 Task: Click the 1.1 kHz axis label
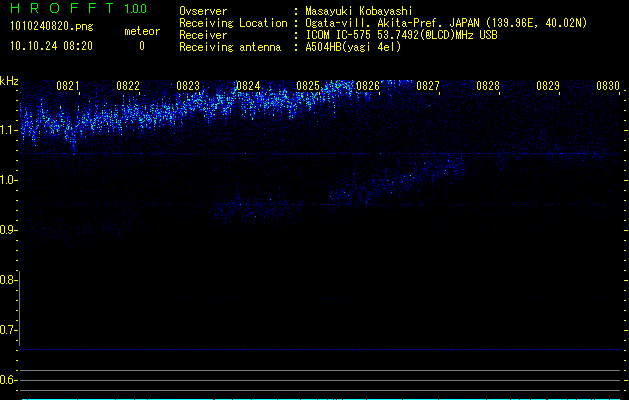pos(7,130)
